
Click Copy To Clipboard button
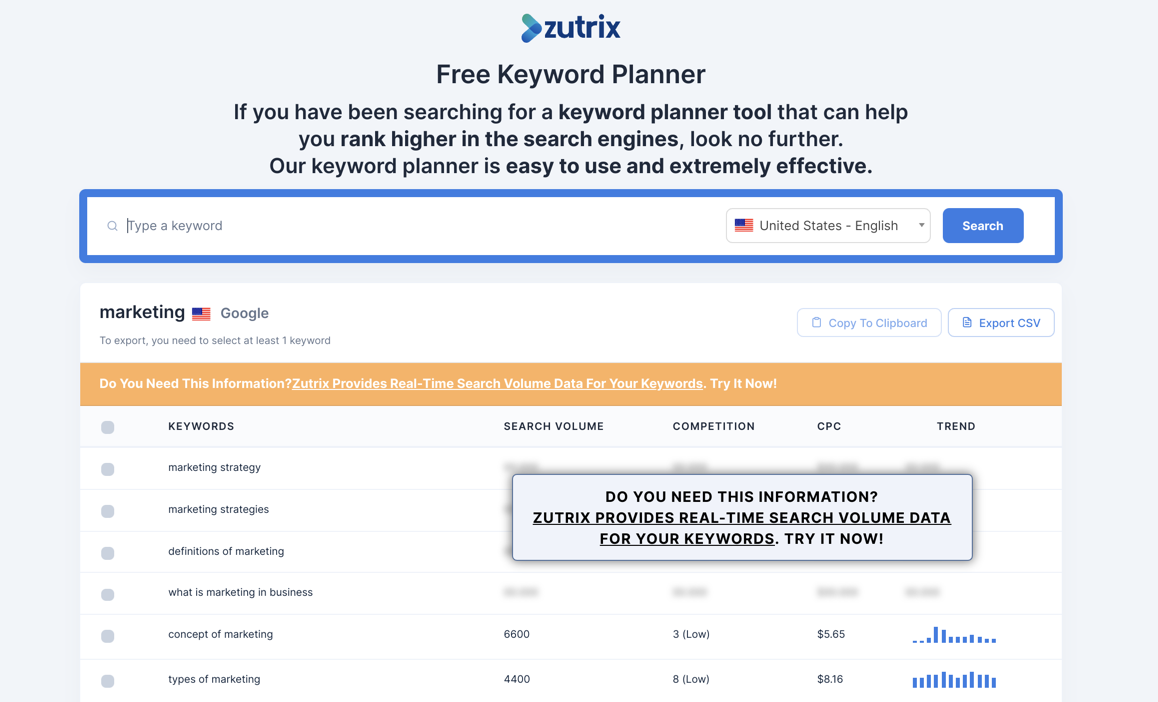(869, 323)
